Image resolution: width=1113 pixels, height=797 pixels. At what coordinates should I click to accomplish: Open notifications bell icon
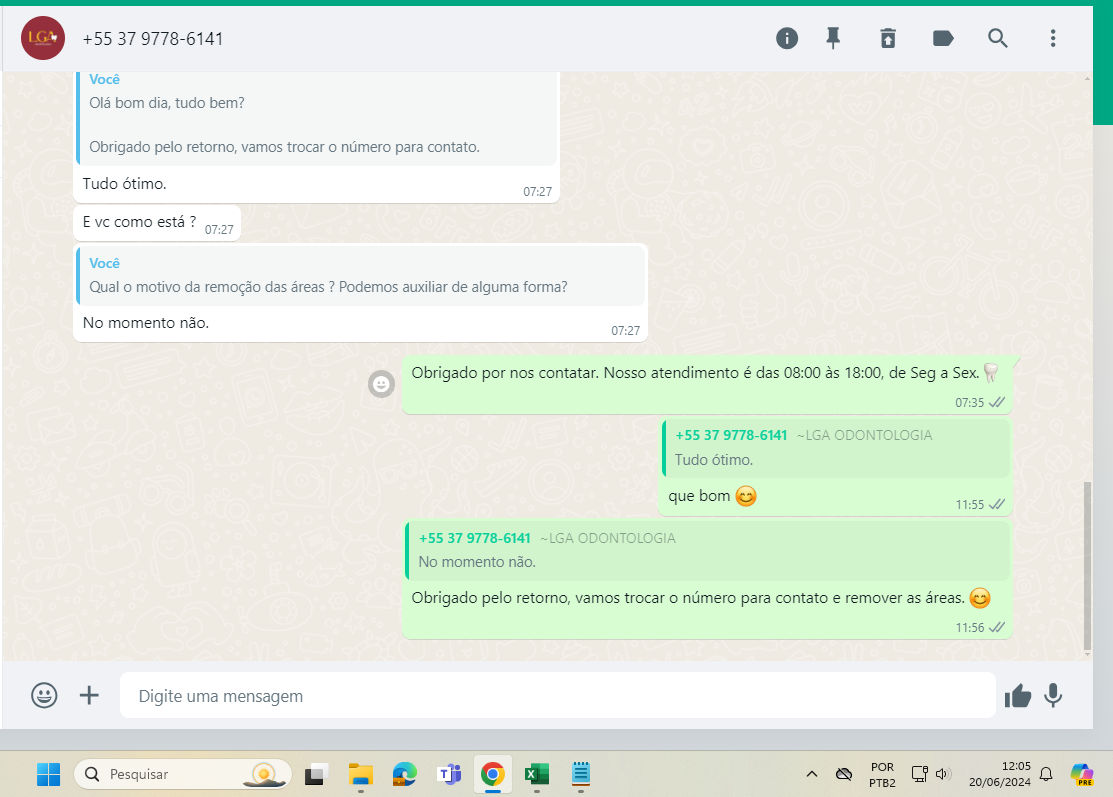tap(1046, 774)
